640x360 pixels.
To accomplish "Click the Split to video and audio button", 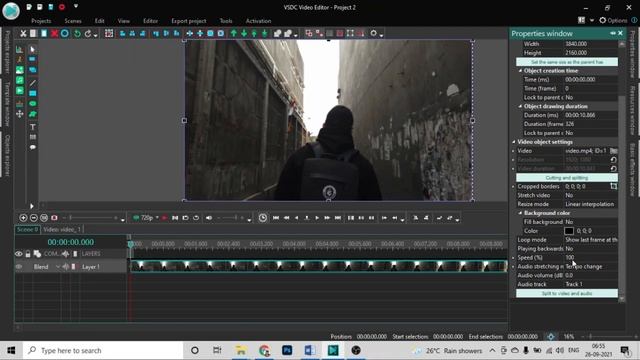I will [x=567, y=293].
